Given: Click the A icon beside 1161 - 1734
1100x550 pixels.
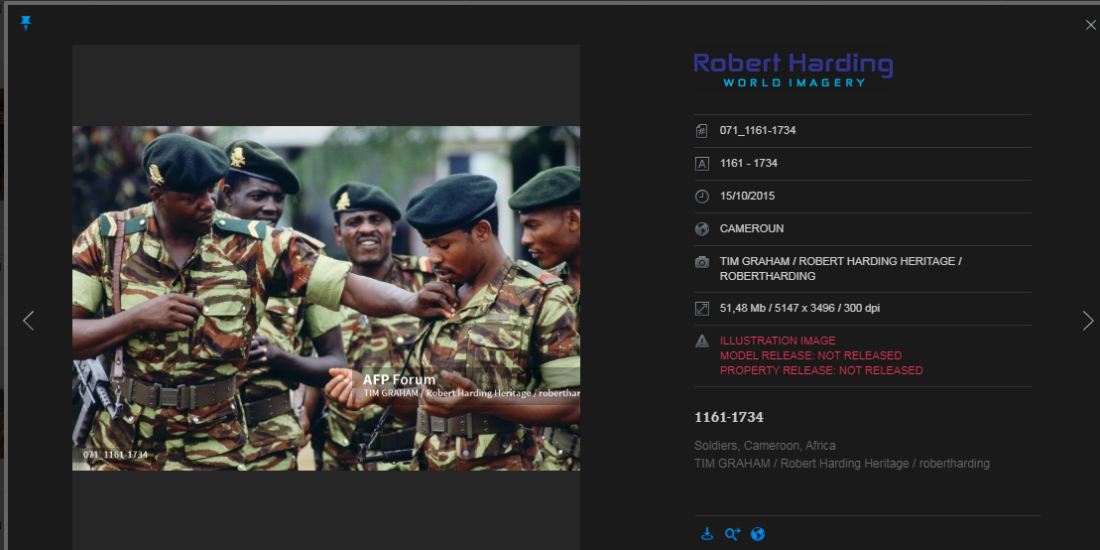Looking at the screenshot, I should pos(702,163).
